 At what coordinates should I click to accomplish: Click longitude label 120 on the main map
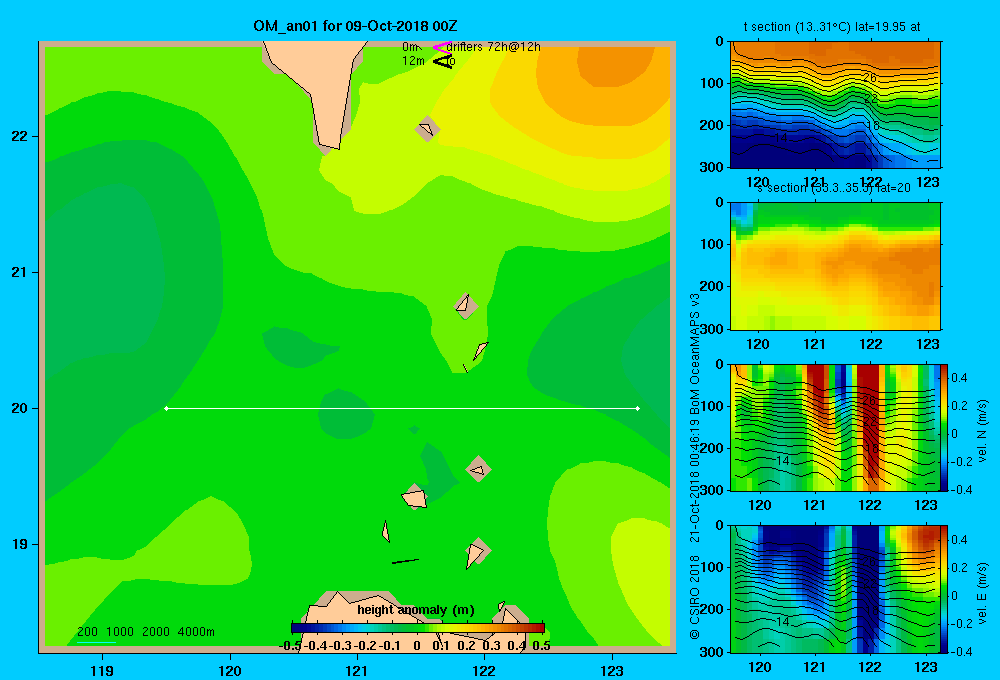point(230,670)
